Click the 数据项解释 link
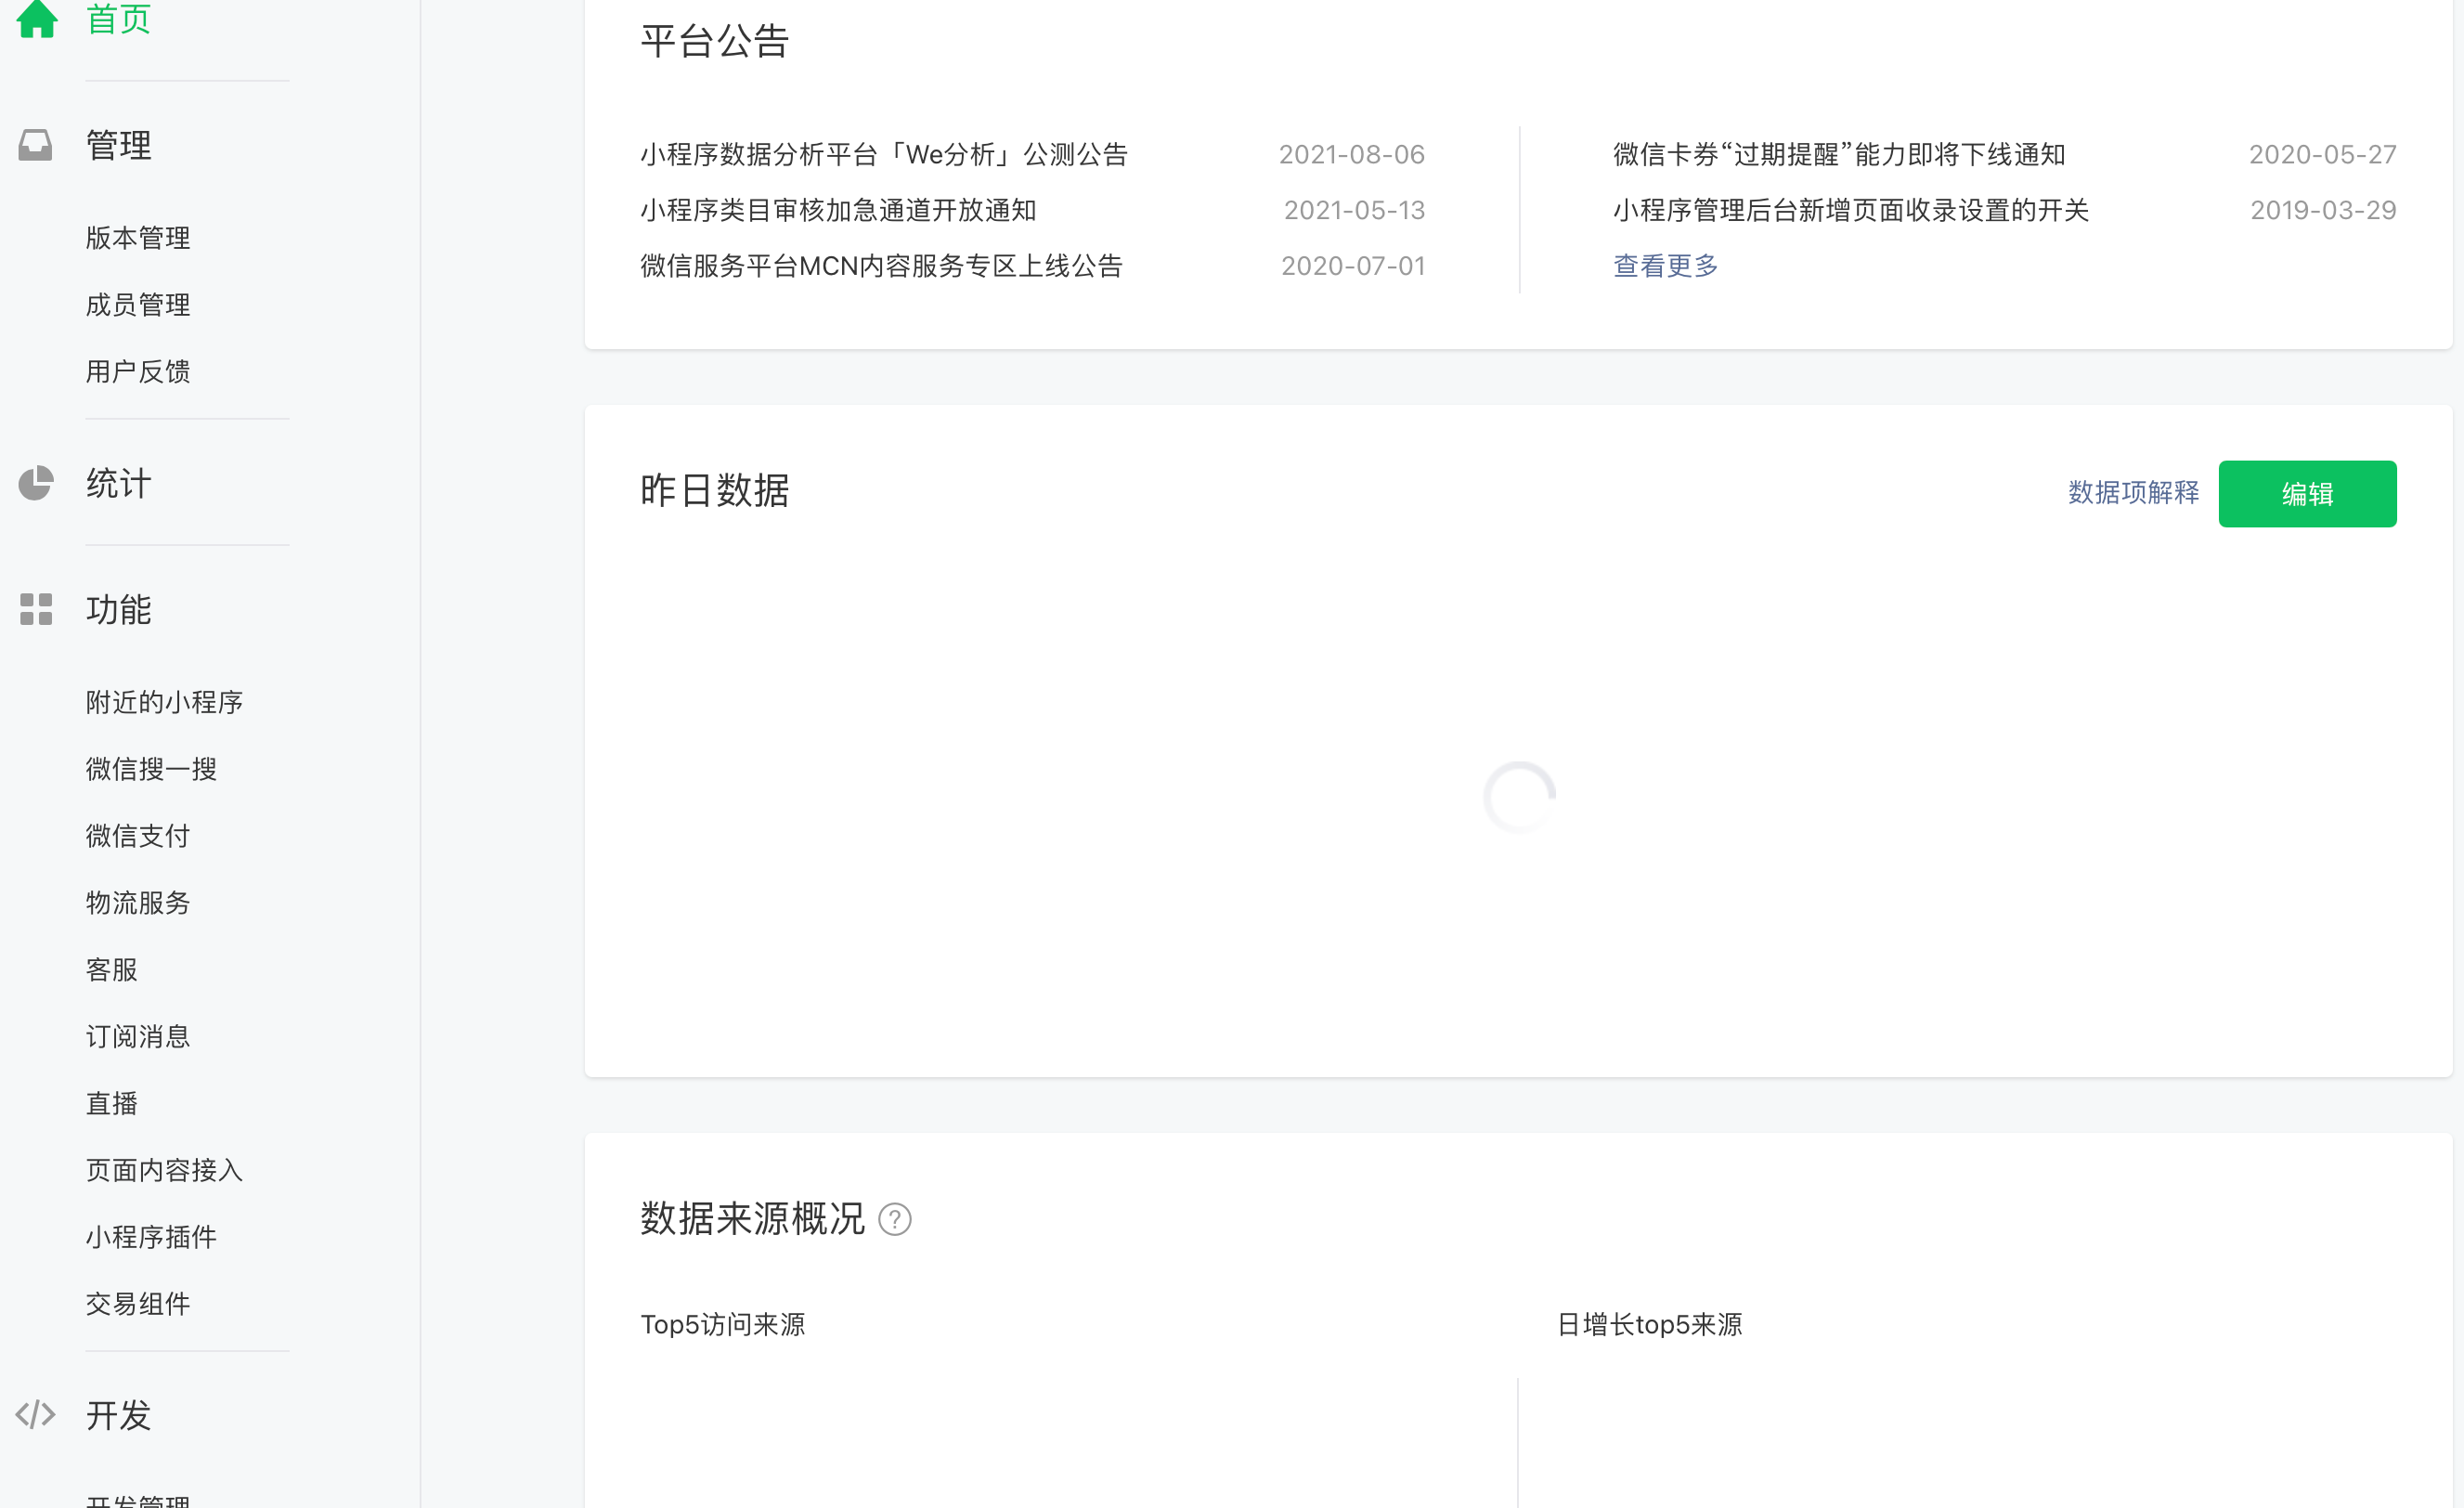2464x1508 pixels. [2131, 493]
